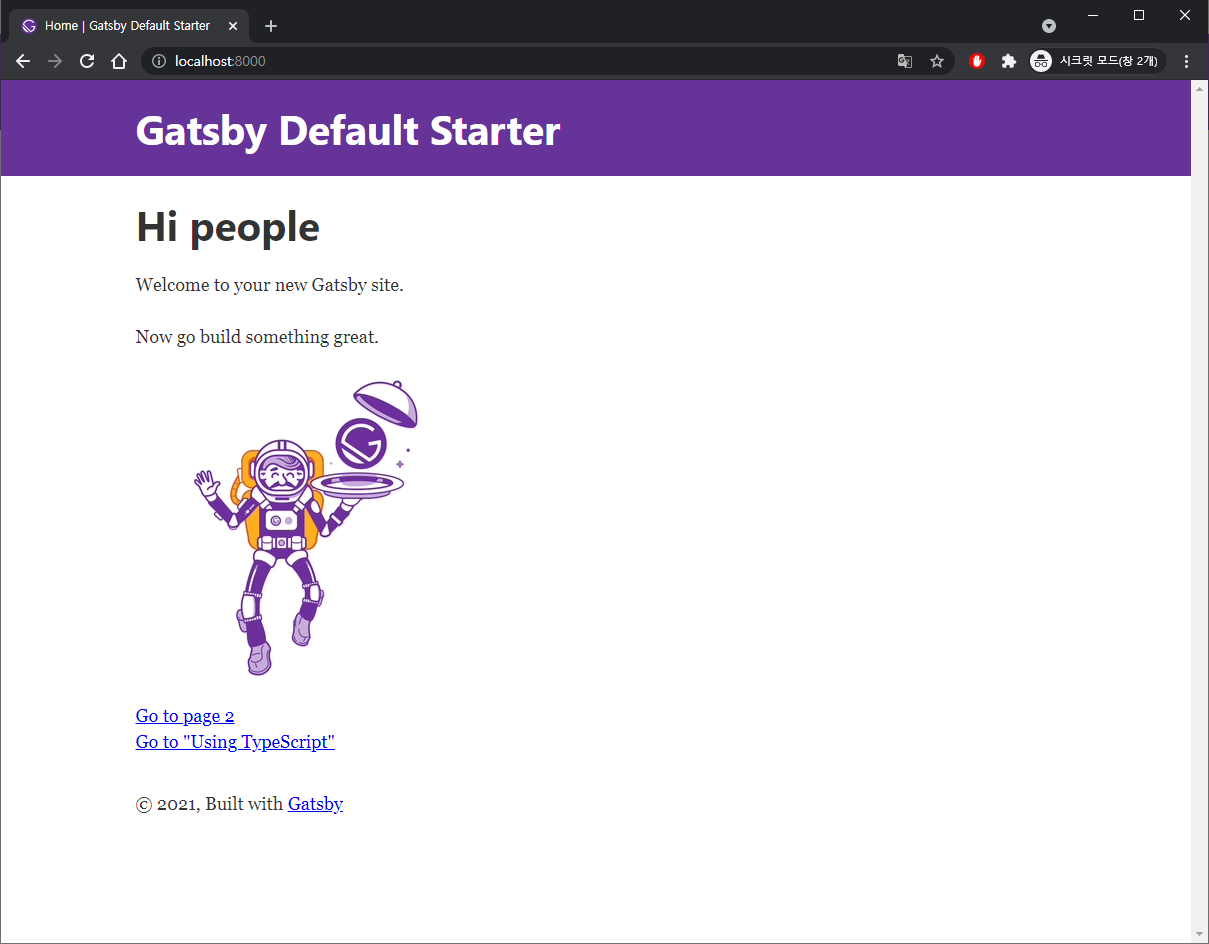Click the Gatsby astronaut image
The image size is (1209, 944).
click(x=306, y=528)
